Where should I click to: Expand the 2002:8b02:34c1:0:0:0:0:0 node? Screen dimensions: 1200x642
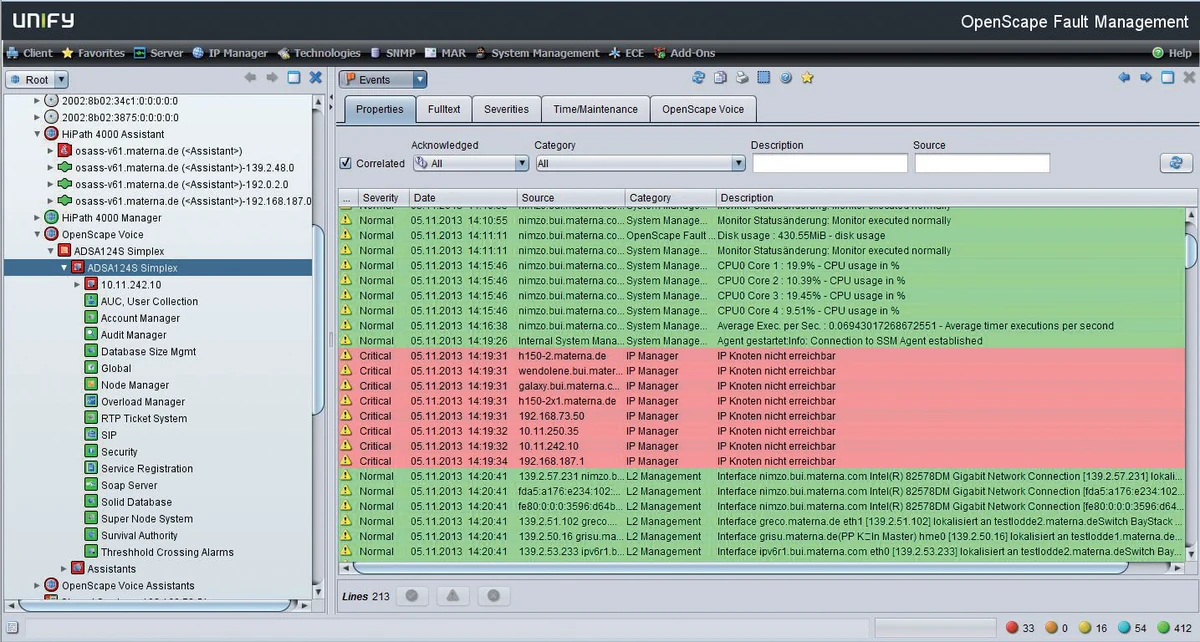coord(38,101)
